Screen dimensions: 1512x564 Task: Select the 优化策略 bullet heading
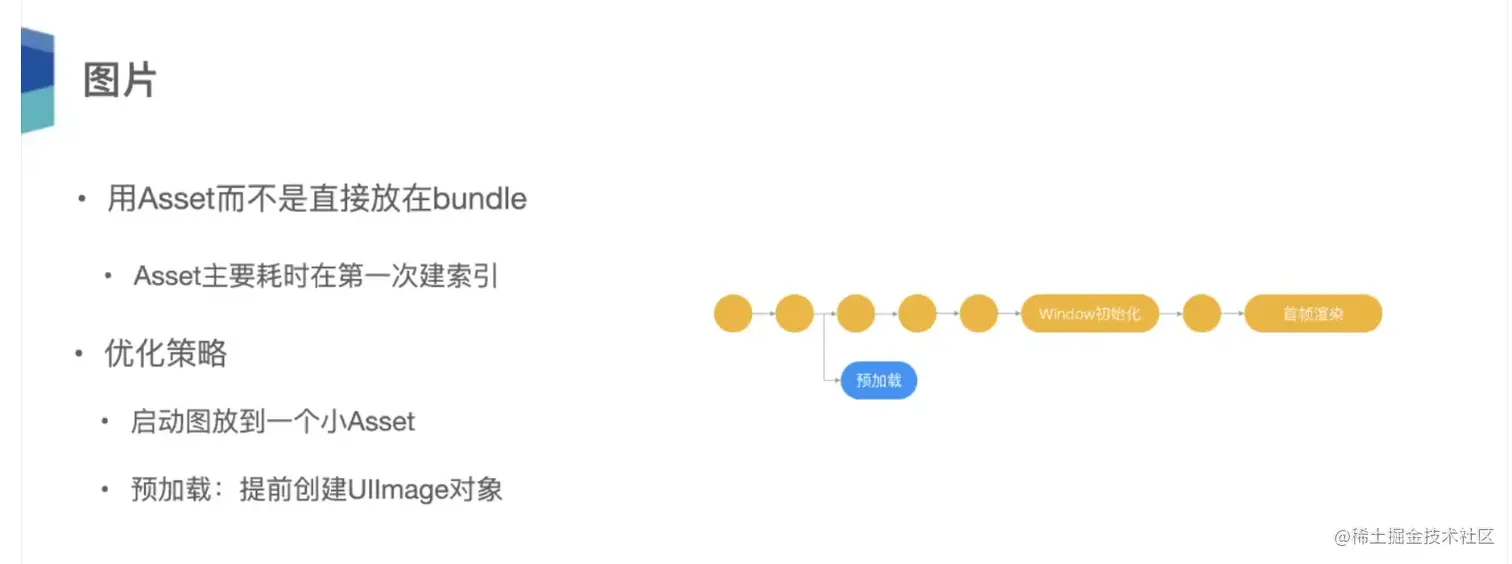[166, 353]
